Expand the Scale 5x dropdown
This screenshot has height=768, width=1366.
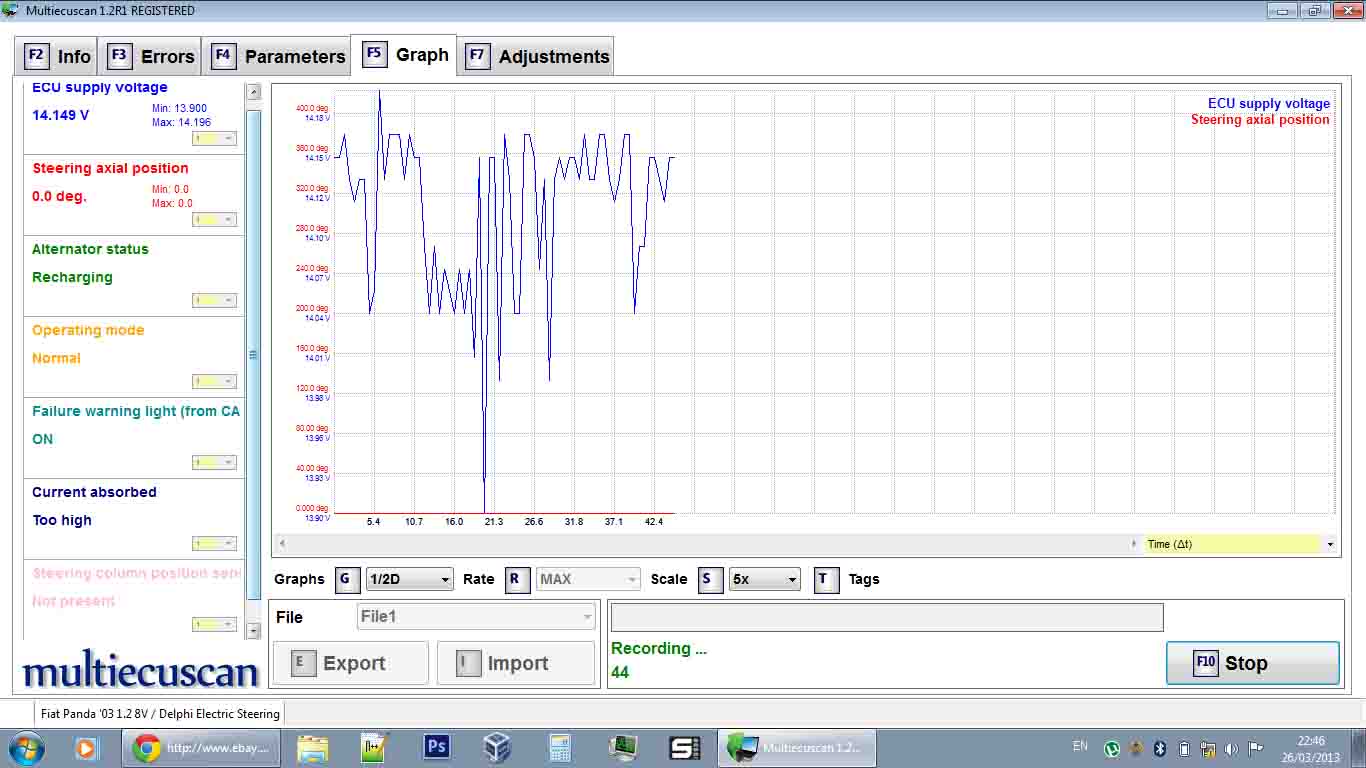(764, 580)
